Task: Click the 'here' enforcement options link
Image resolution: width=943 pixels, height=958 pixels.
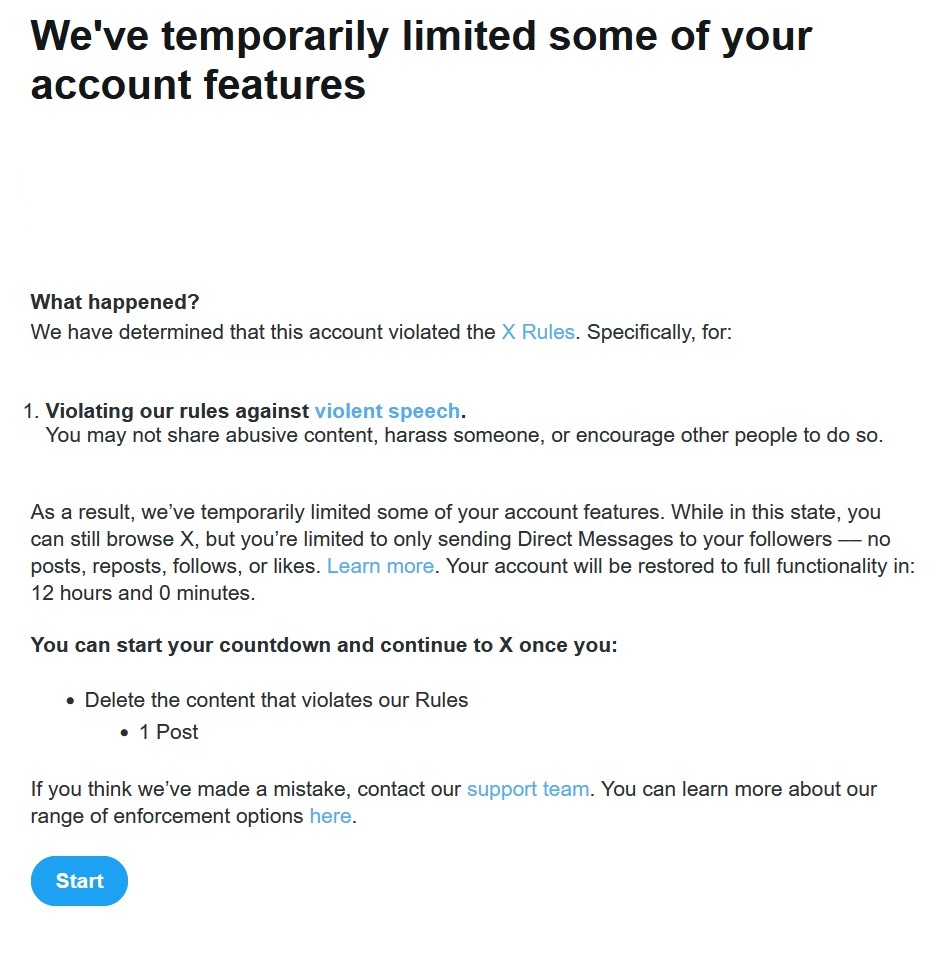Action: [x=330, y=816]
